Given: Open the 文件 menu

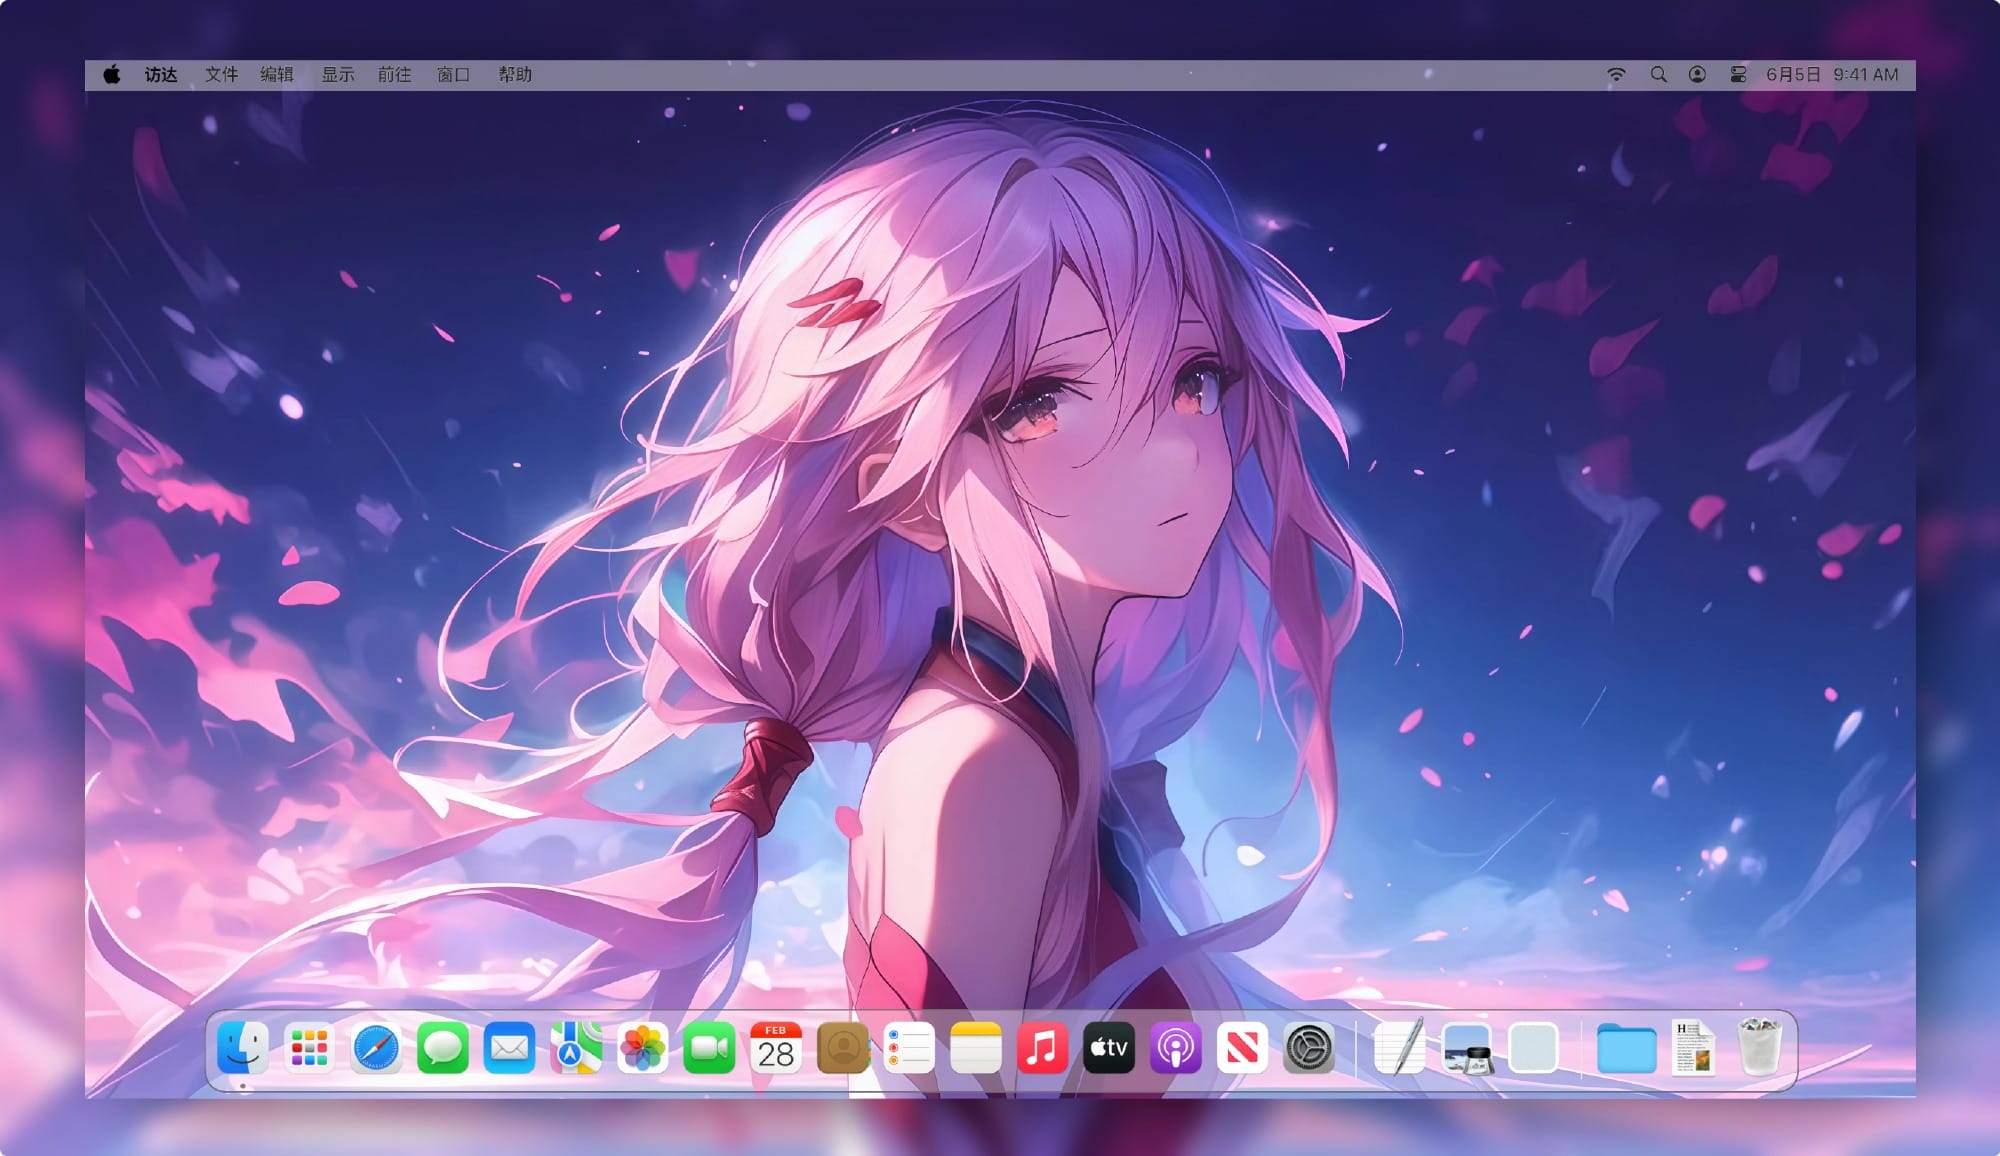Looking at the screenshot, I should point(221,75).
